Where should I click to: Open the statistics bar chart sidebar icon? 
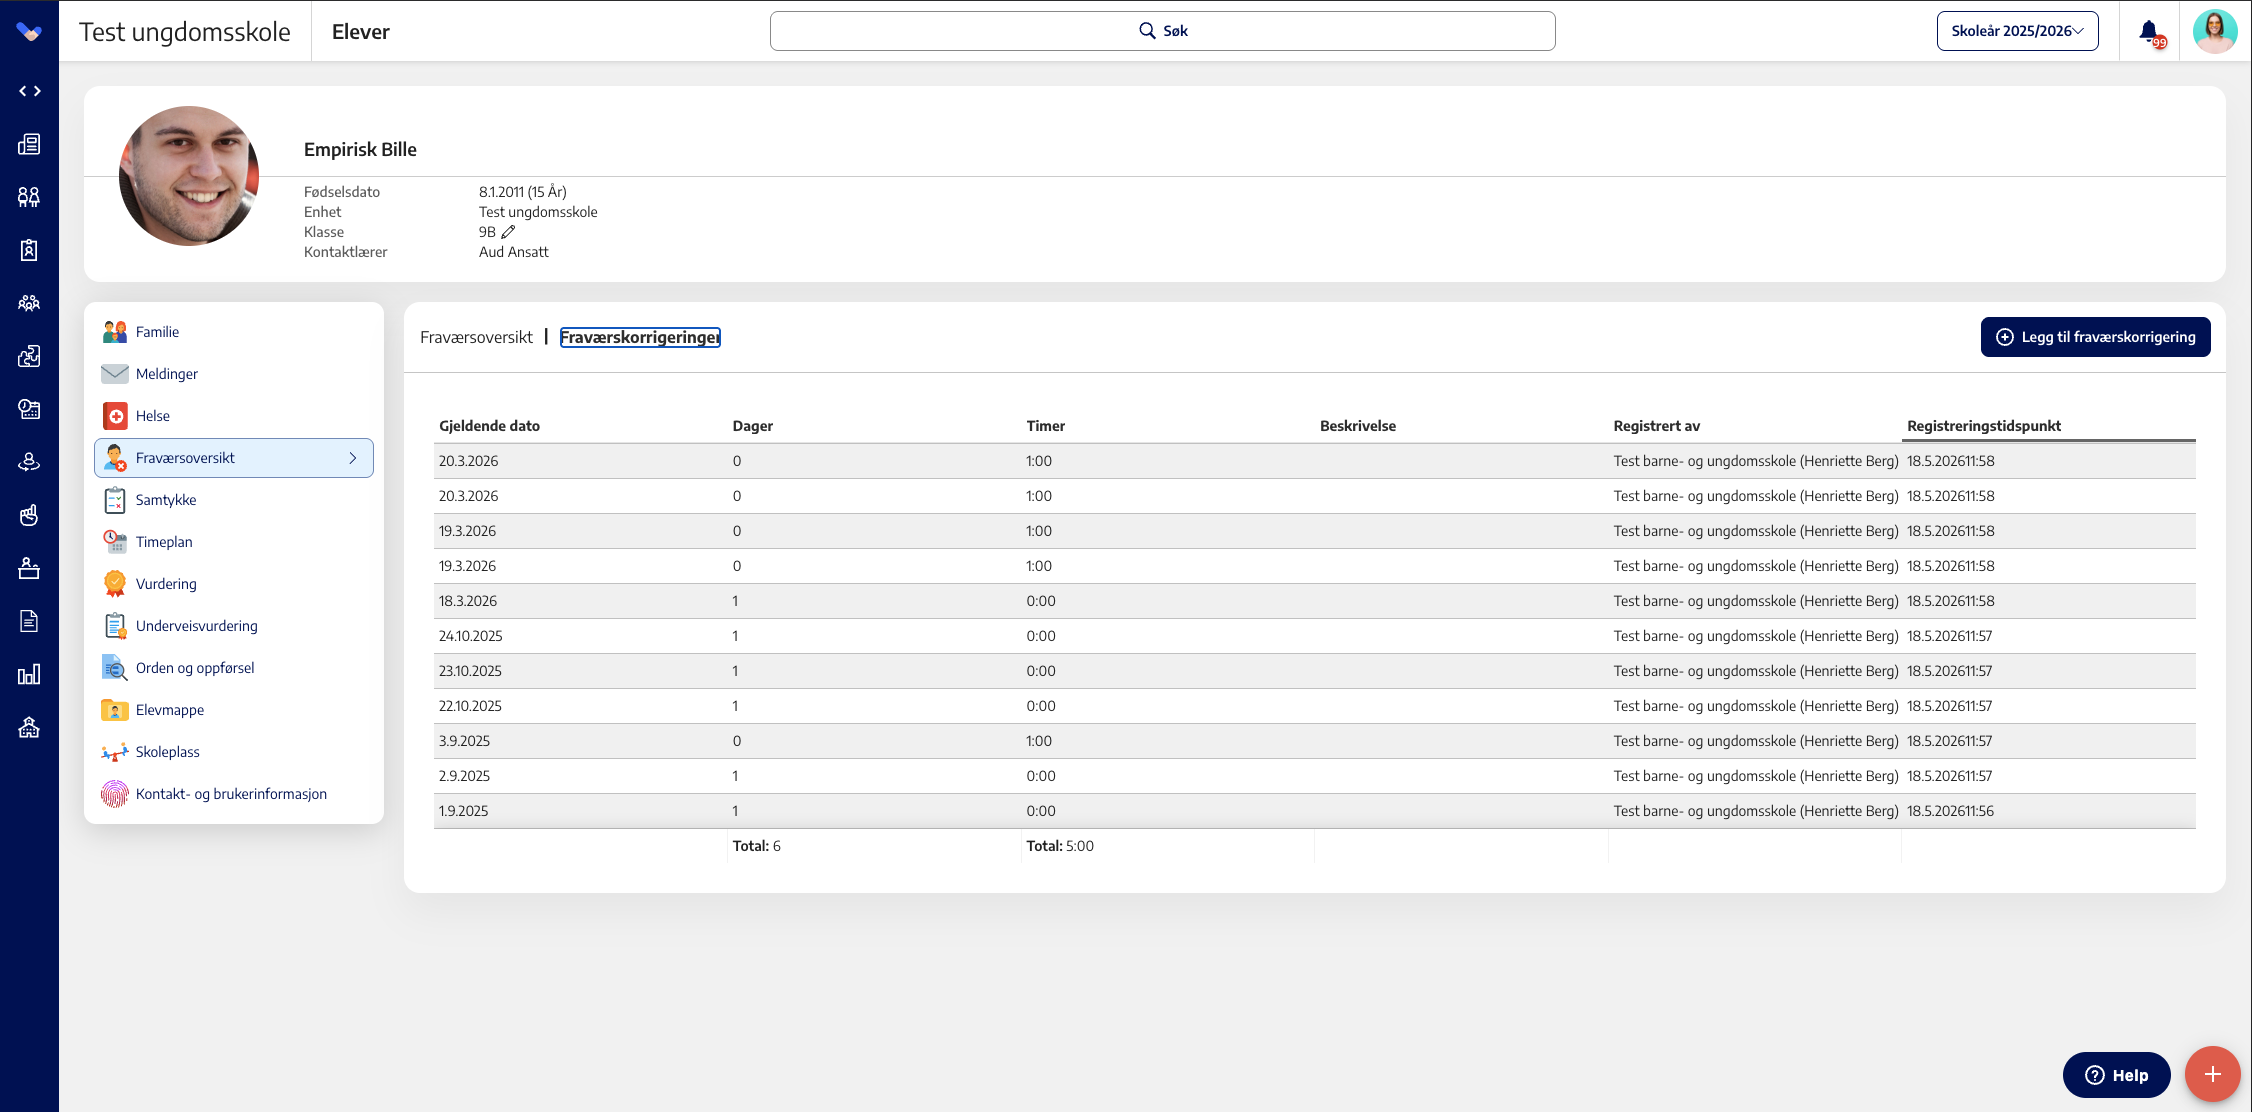[x=29, y=674]
